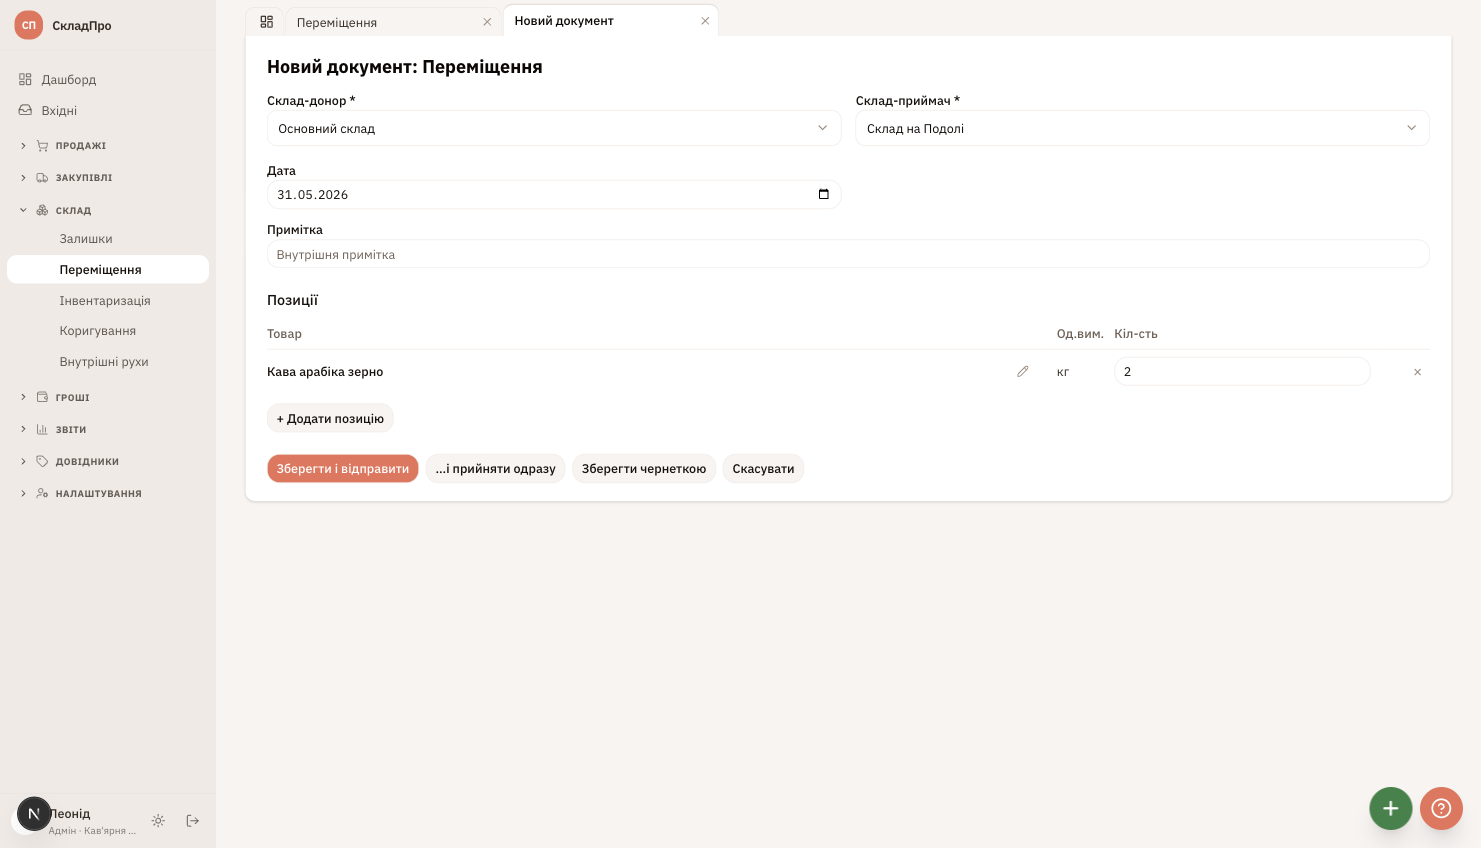Open the grid overview icon in tab bar
The width and height of the screenshot is (1481, 848).
click(266, 22)
